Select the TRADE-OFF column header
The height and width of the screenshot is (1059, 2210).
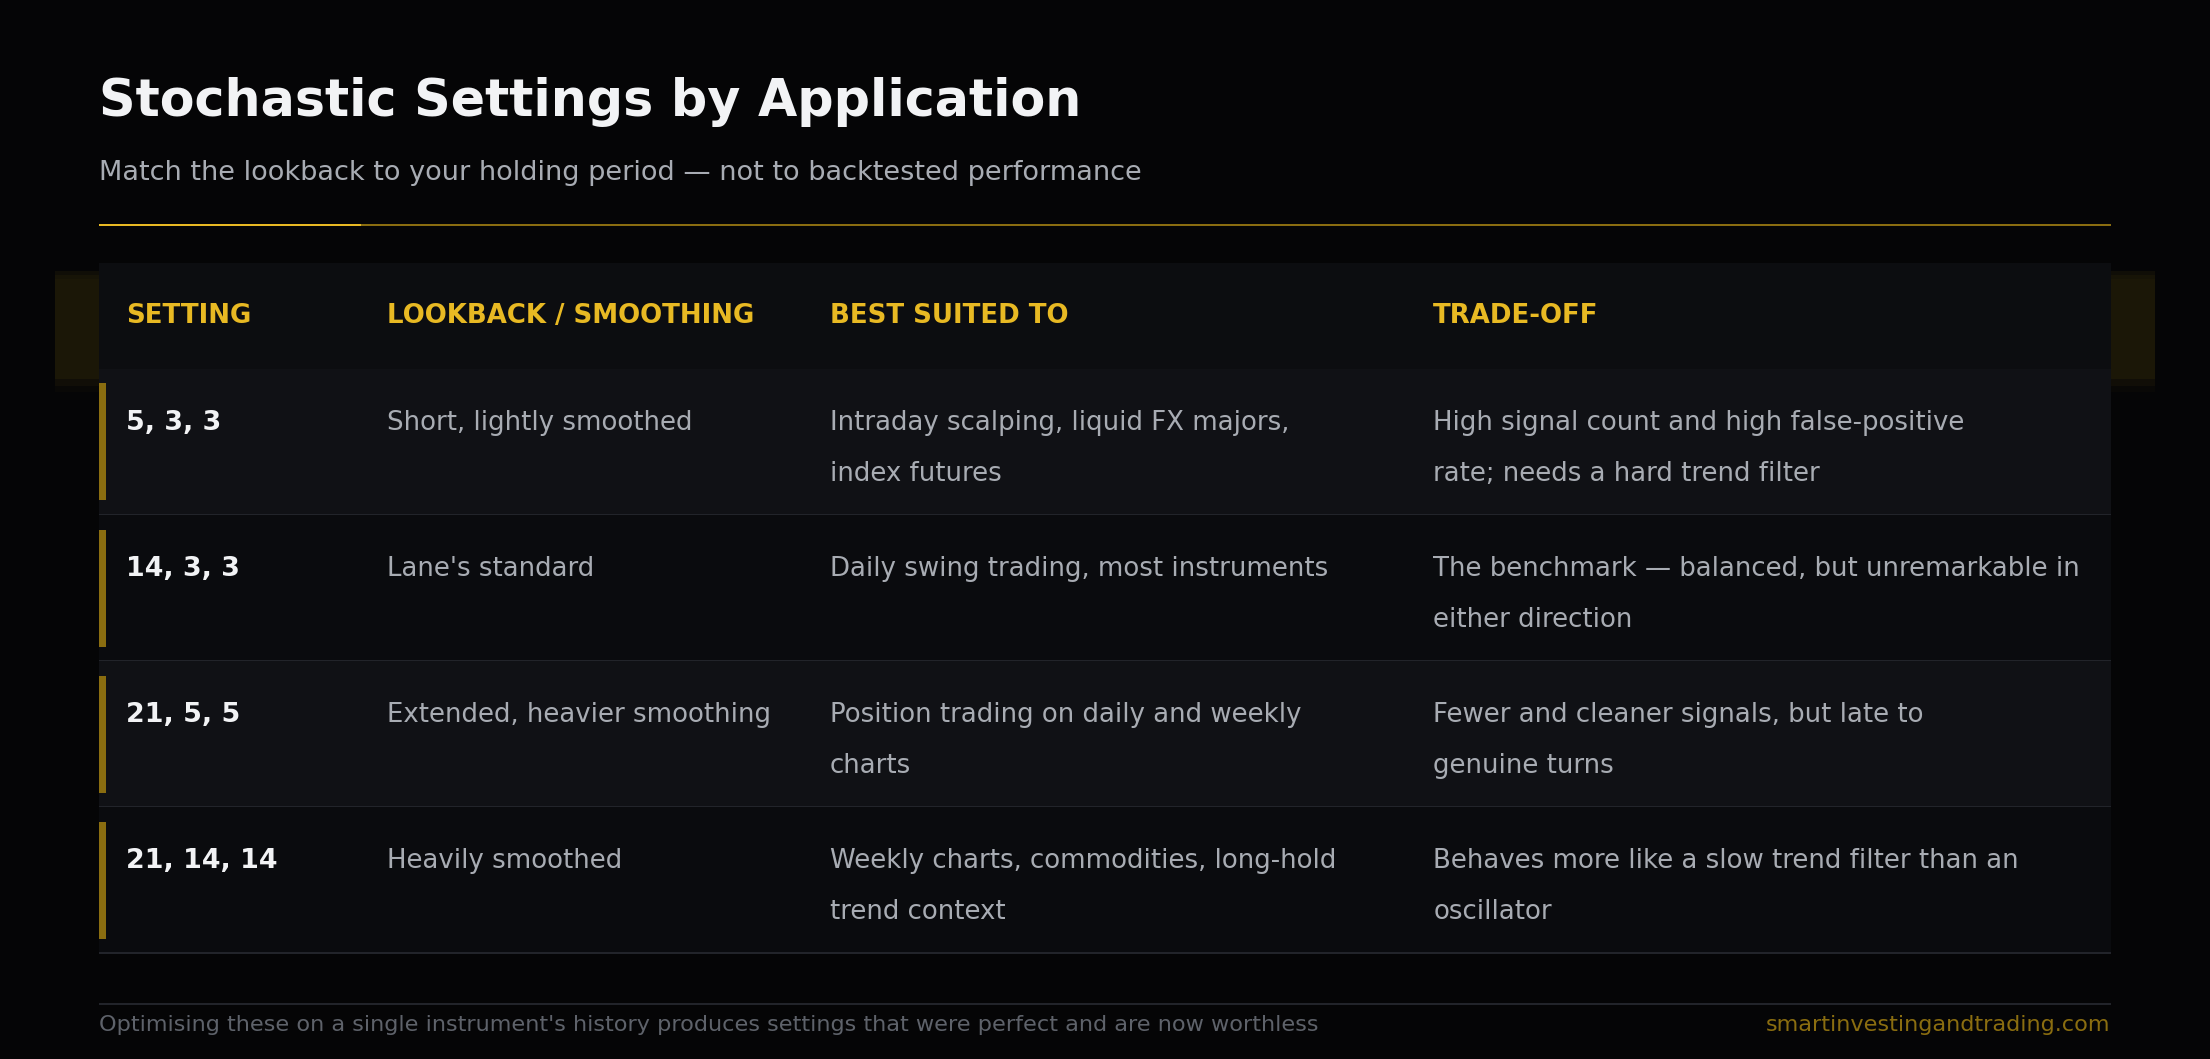coord(1514,315)
